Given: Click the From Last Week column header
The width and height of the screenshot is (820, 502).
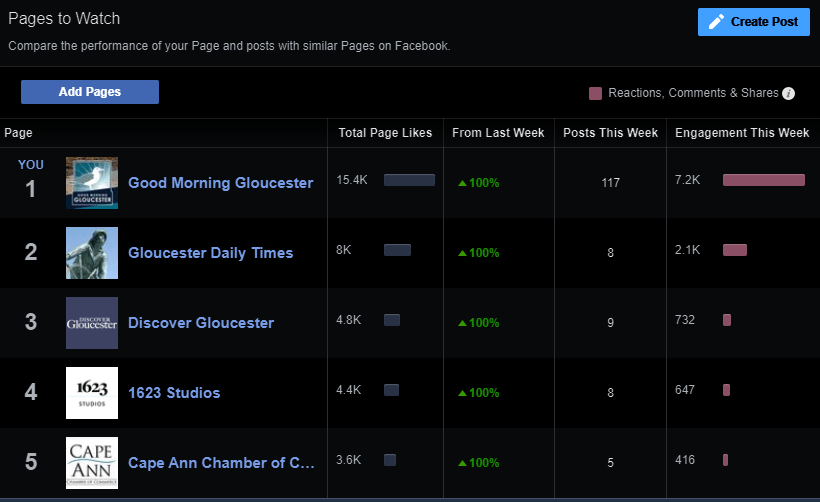Looking at the screenshot, I should point(498,133).
